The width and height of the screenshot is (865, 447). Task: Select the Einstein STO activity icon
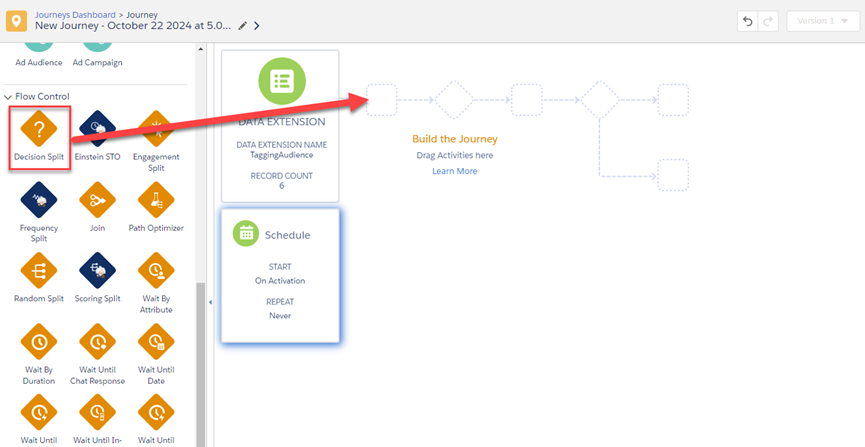pos(98,129)
